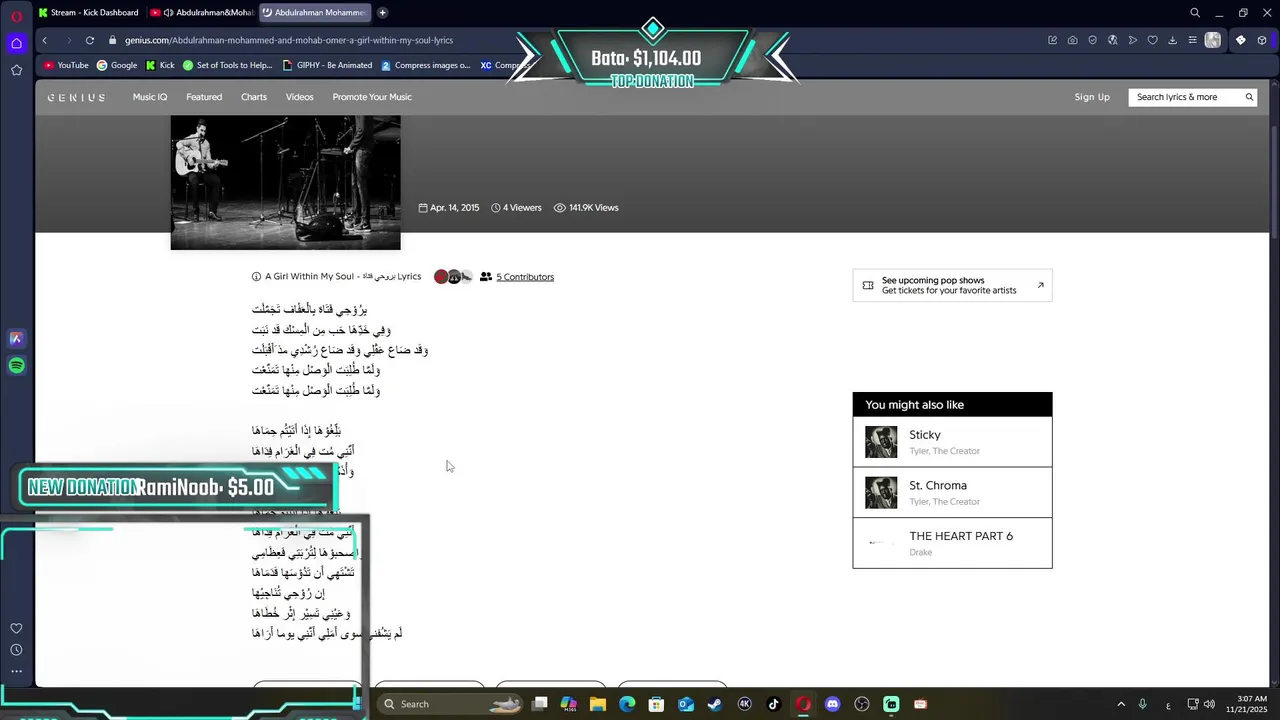Open Featured menu item
This screenshot has width=1280, height=720.
(204, 97)
